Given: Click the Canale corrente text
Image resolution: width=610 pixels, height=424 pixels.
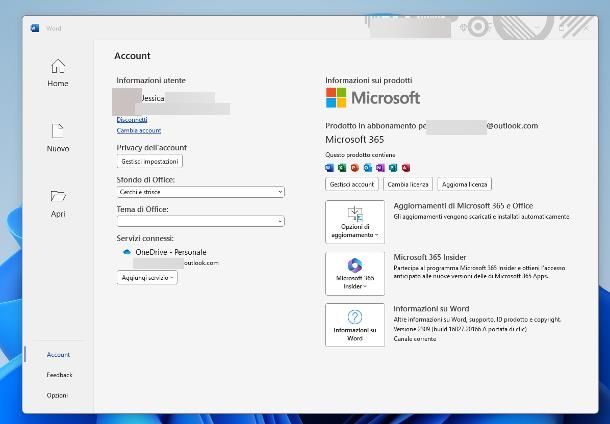Looking at the screenshot, I should click(x=415, y=339).
